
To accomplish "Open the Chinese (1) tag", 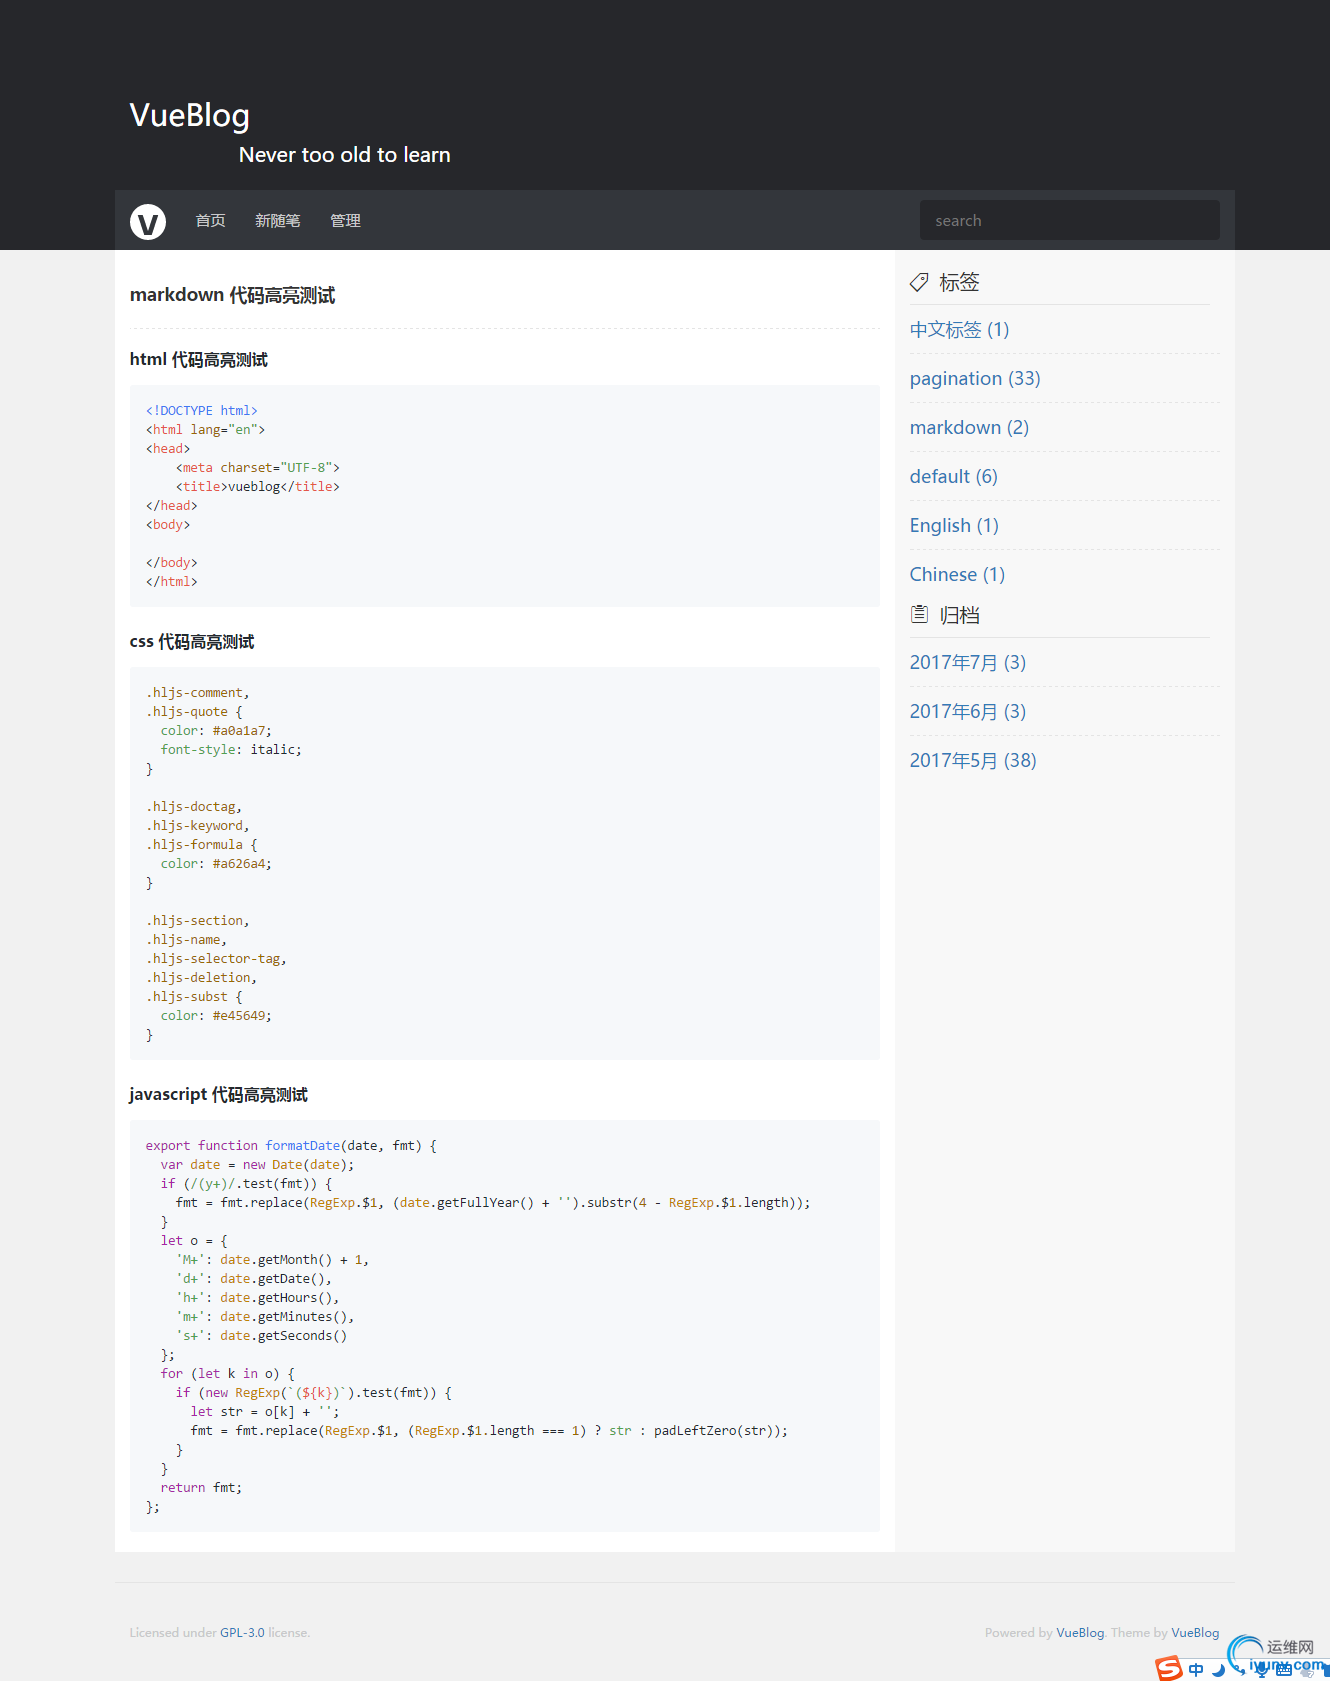I will [957, 574].
